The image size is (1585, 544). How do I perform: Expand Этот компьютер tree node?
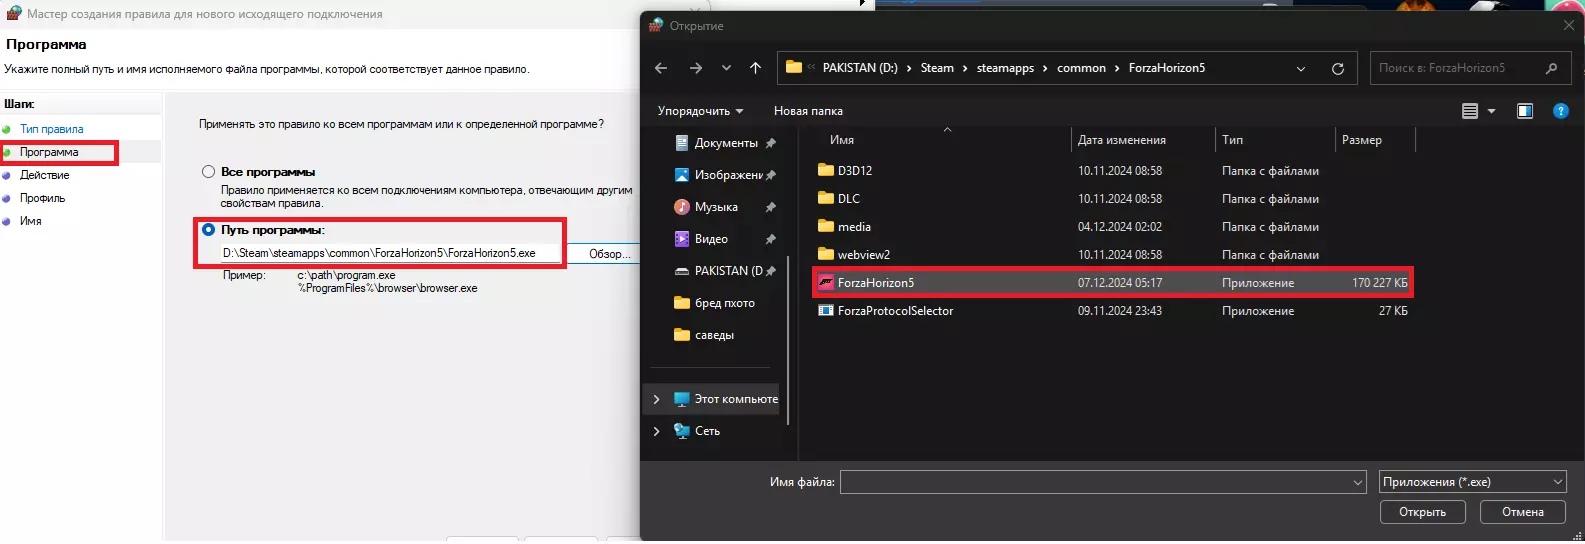click(656, 399)
